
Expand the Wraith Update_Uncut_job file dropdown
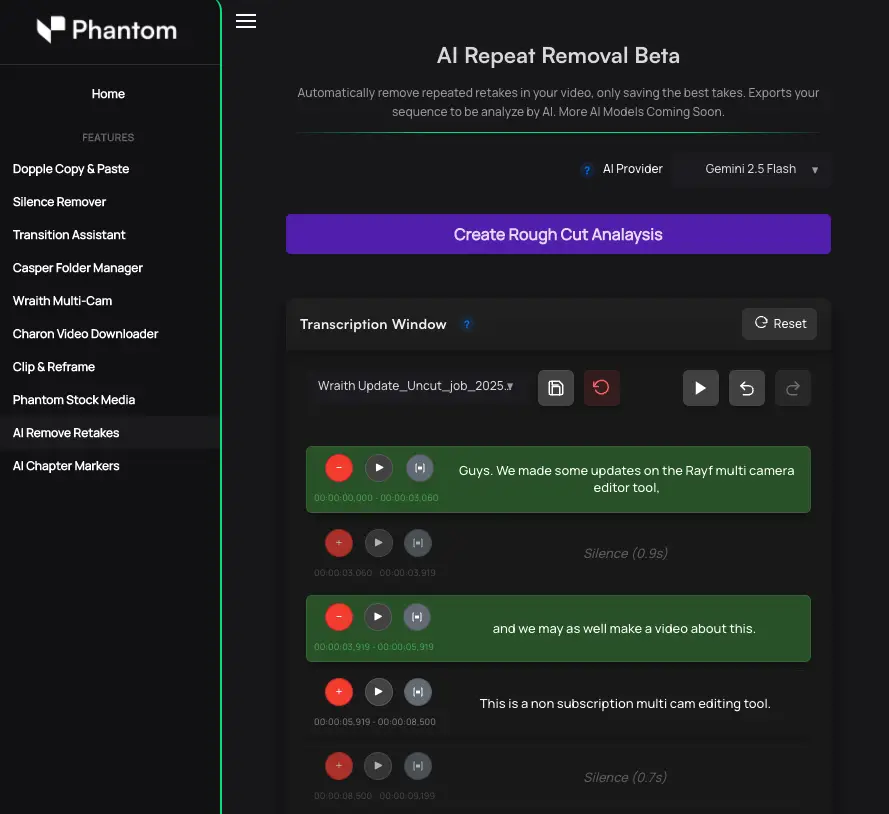[416, 386]
